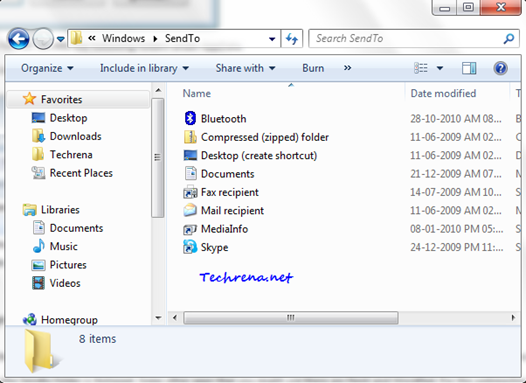The width and height of the screenshot is (526, 383).
Task: Open Recent Places in Favorites
Action: pyautogui.click(x=81, y=173)
